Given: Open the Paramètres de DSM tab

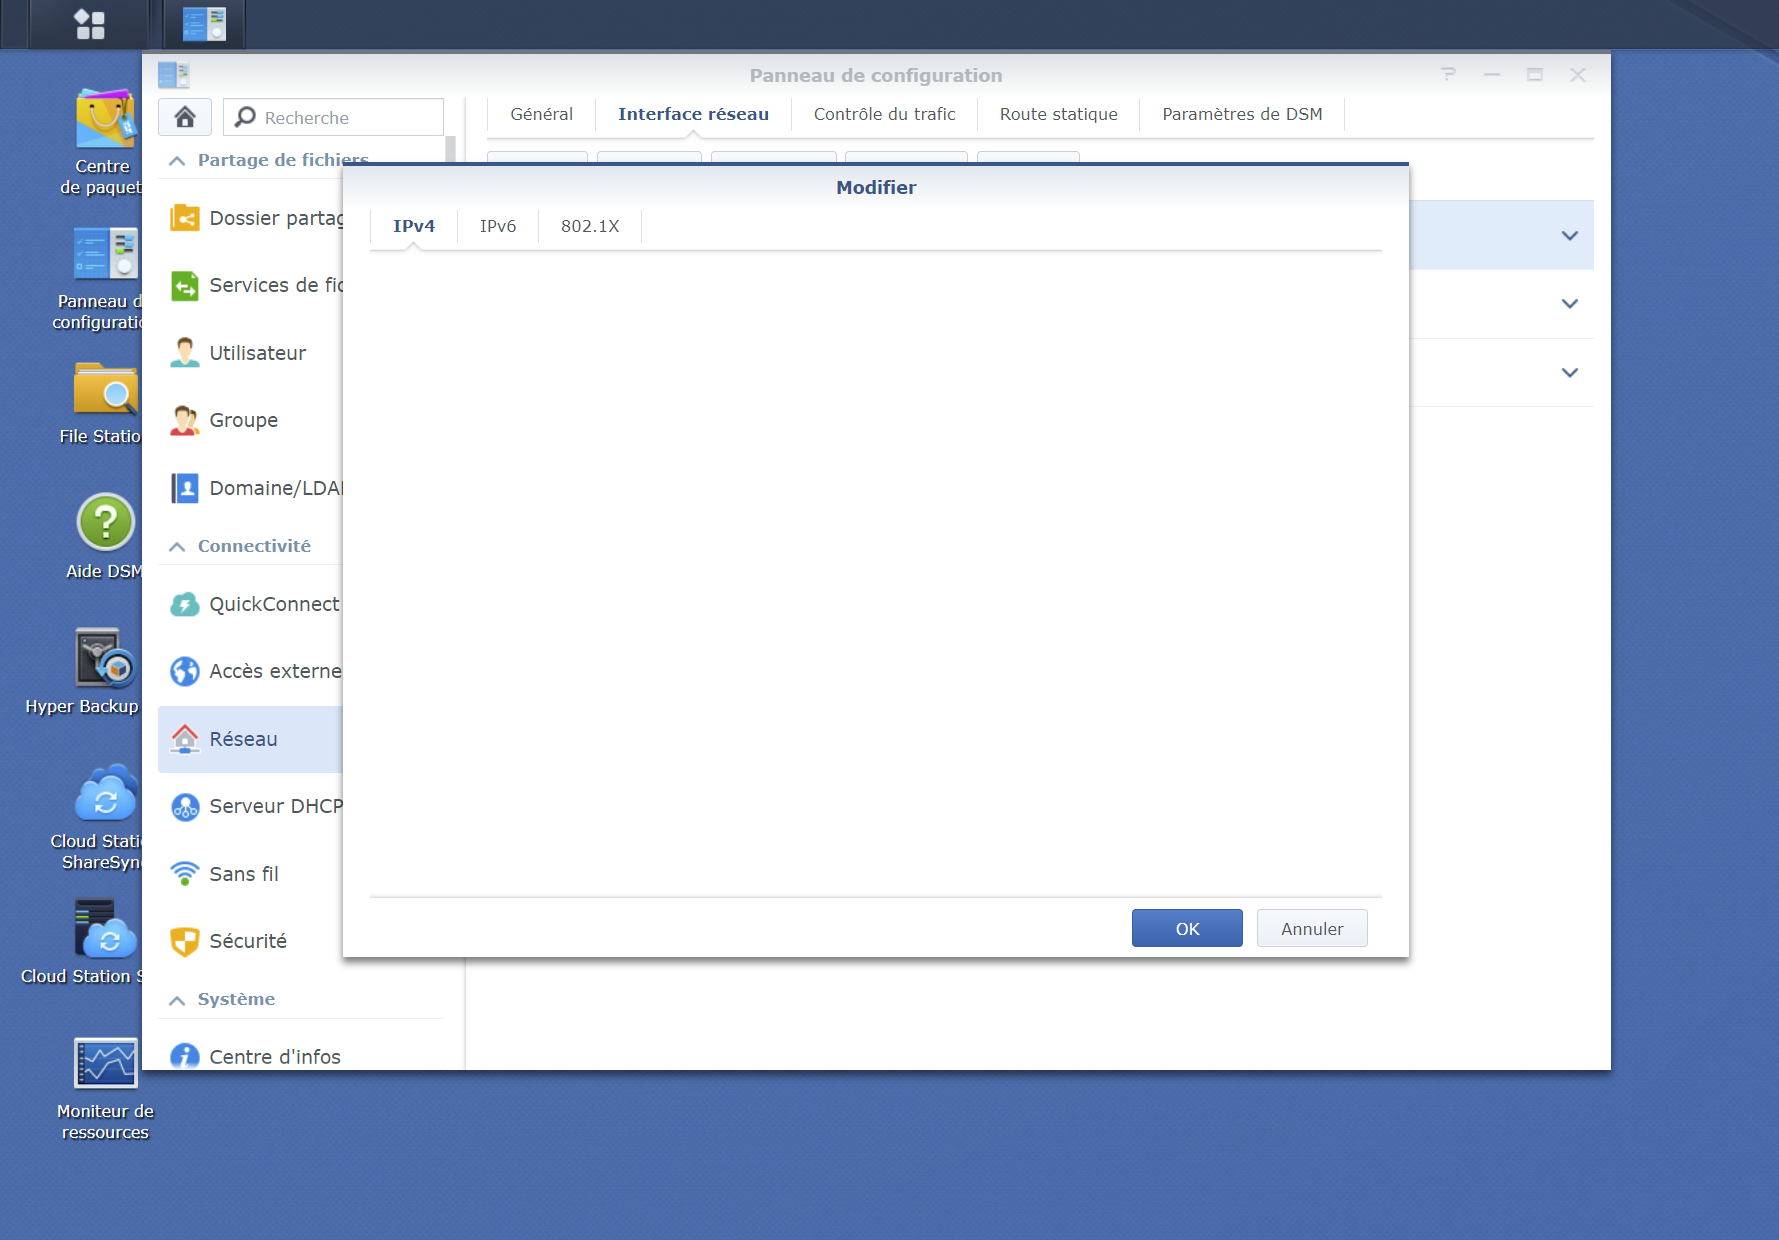Looking at the screenshot, I should pyautogui.click(x=1243, y=114).
